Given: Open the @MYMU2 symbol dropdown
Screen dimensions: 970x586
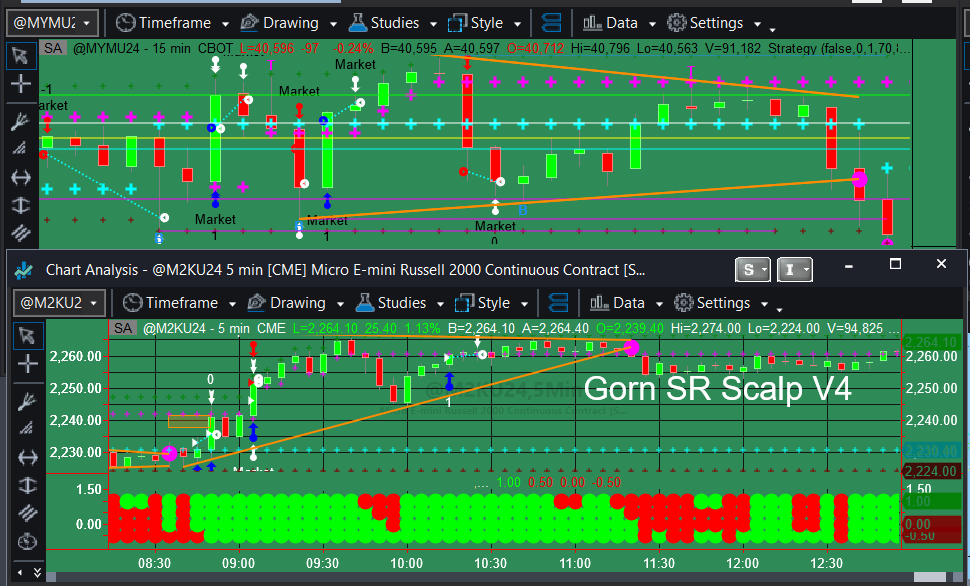Looking at the screenshot, I should [x=51, y=21].
